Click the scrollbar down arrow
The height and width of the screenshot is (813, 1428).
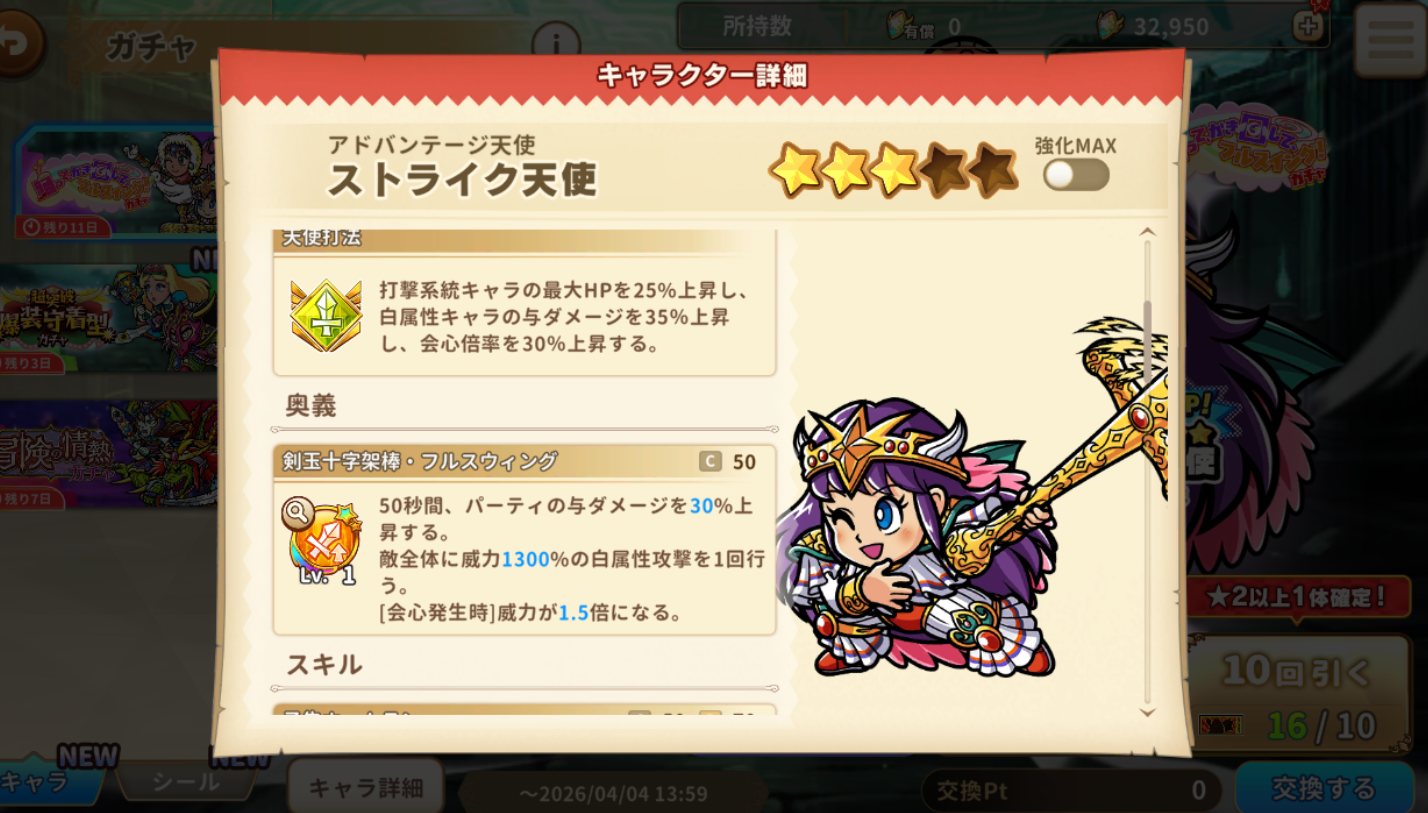coord(1147,712)
